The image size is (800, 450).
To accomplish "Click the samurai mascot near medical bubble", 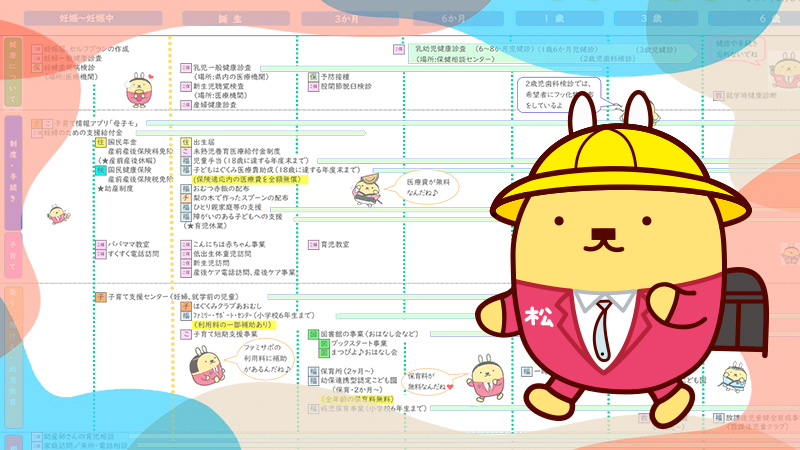I will 367,190.
